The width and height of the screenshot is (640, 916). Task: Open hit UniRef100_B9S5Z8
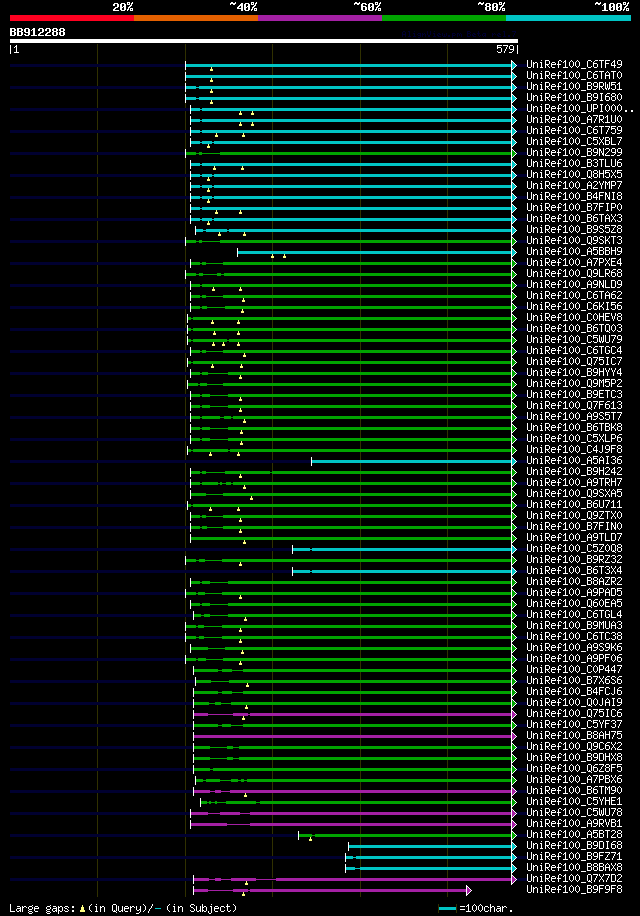574,230
